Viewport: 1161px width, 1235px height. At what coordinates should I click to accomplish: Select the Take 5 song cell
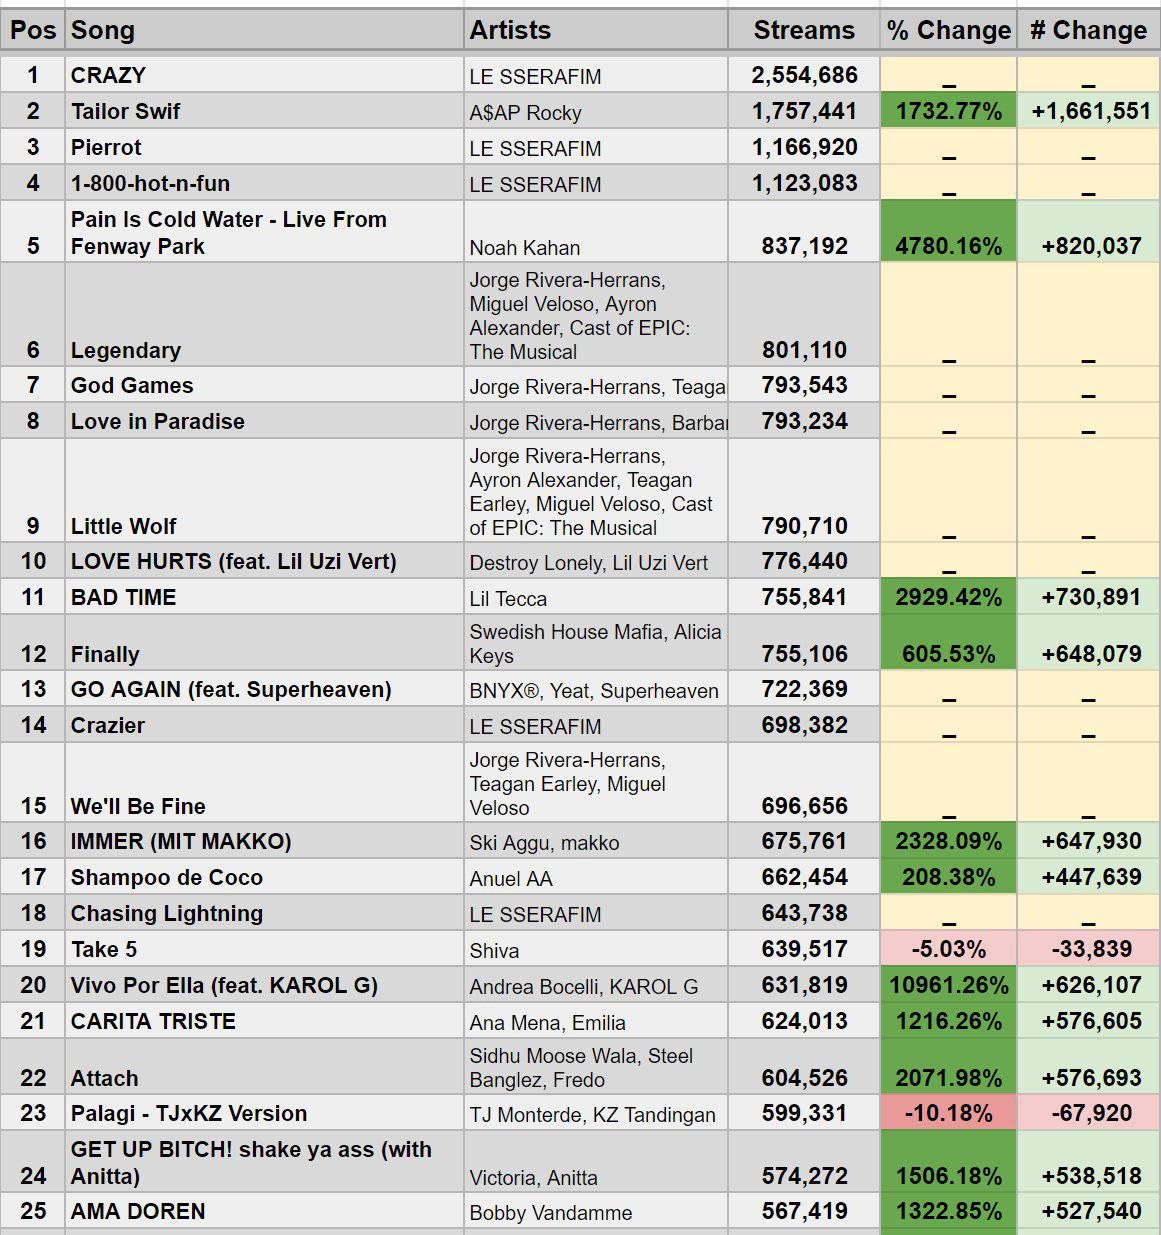point(264,949)
